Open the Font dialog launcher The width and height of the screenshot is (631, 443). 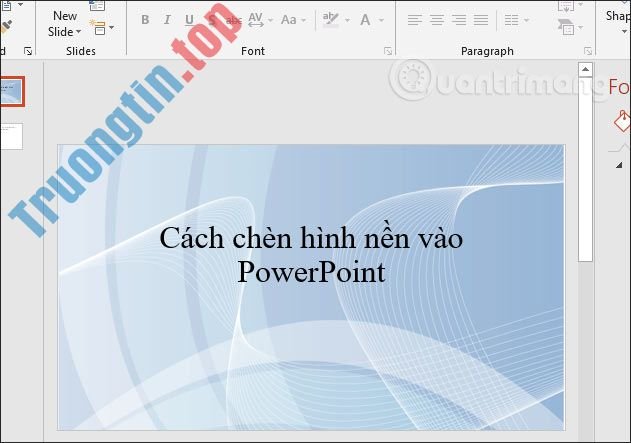(388, 51)
